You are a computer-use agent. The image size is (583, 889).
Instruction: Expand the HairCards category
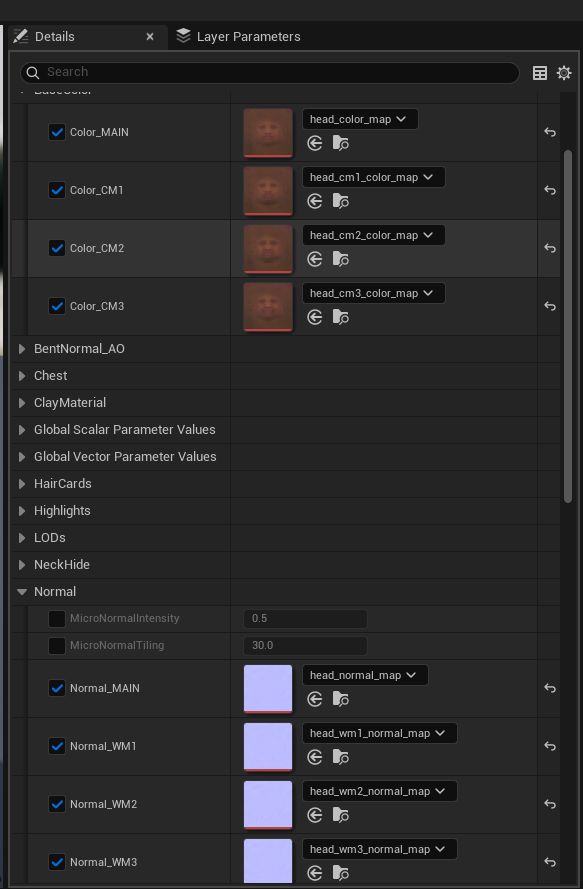[22, 484]
